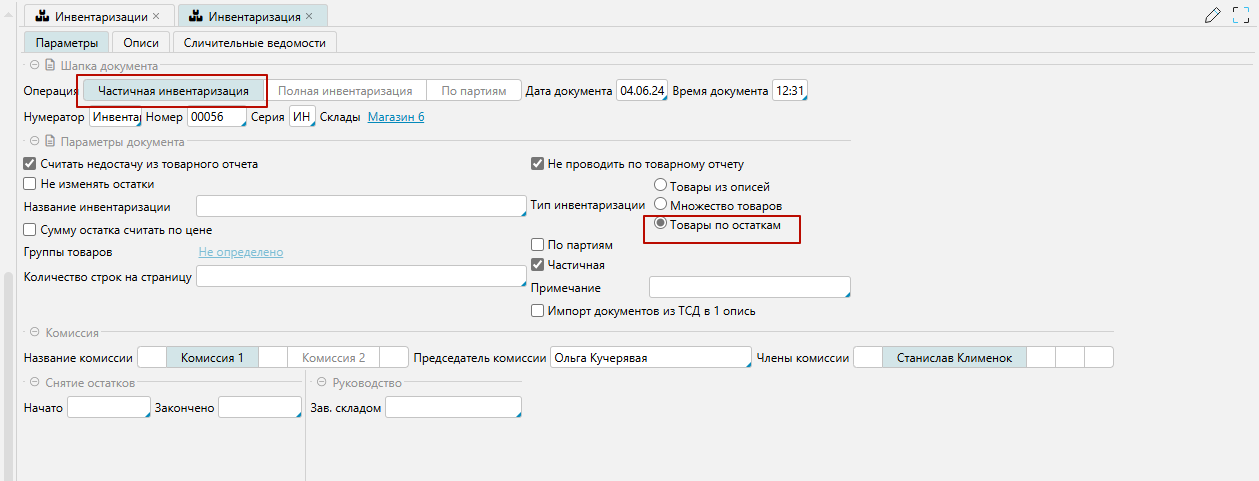The height and width of the screenshot is (481, 1259).
Task: Click the Параметры документа document icon
Action: coord(48,141)
